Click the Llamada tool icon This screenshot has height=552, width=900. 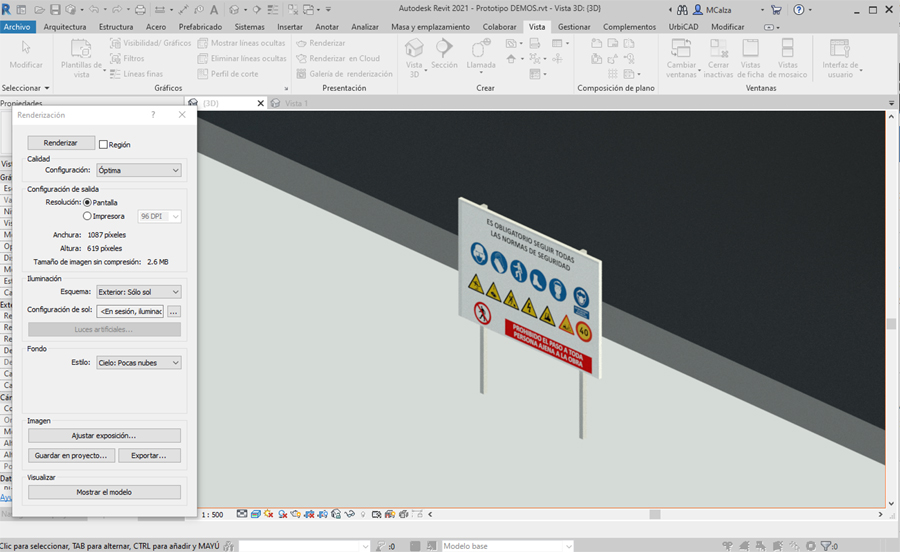pos(481,49)
